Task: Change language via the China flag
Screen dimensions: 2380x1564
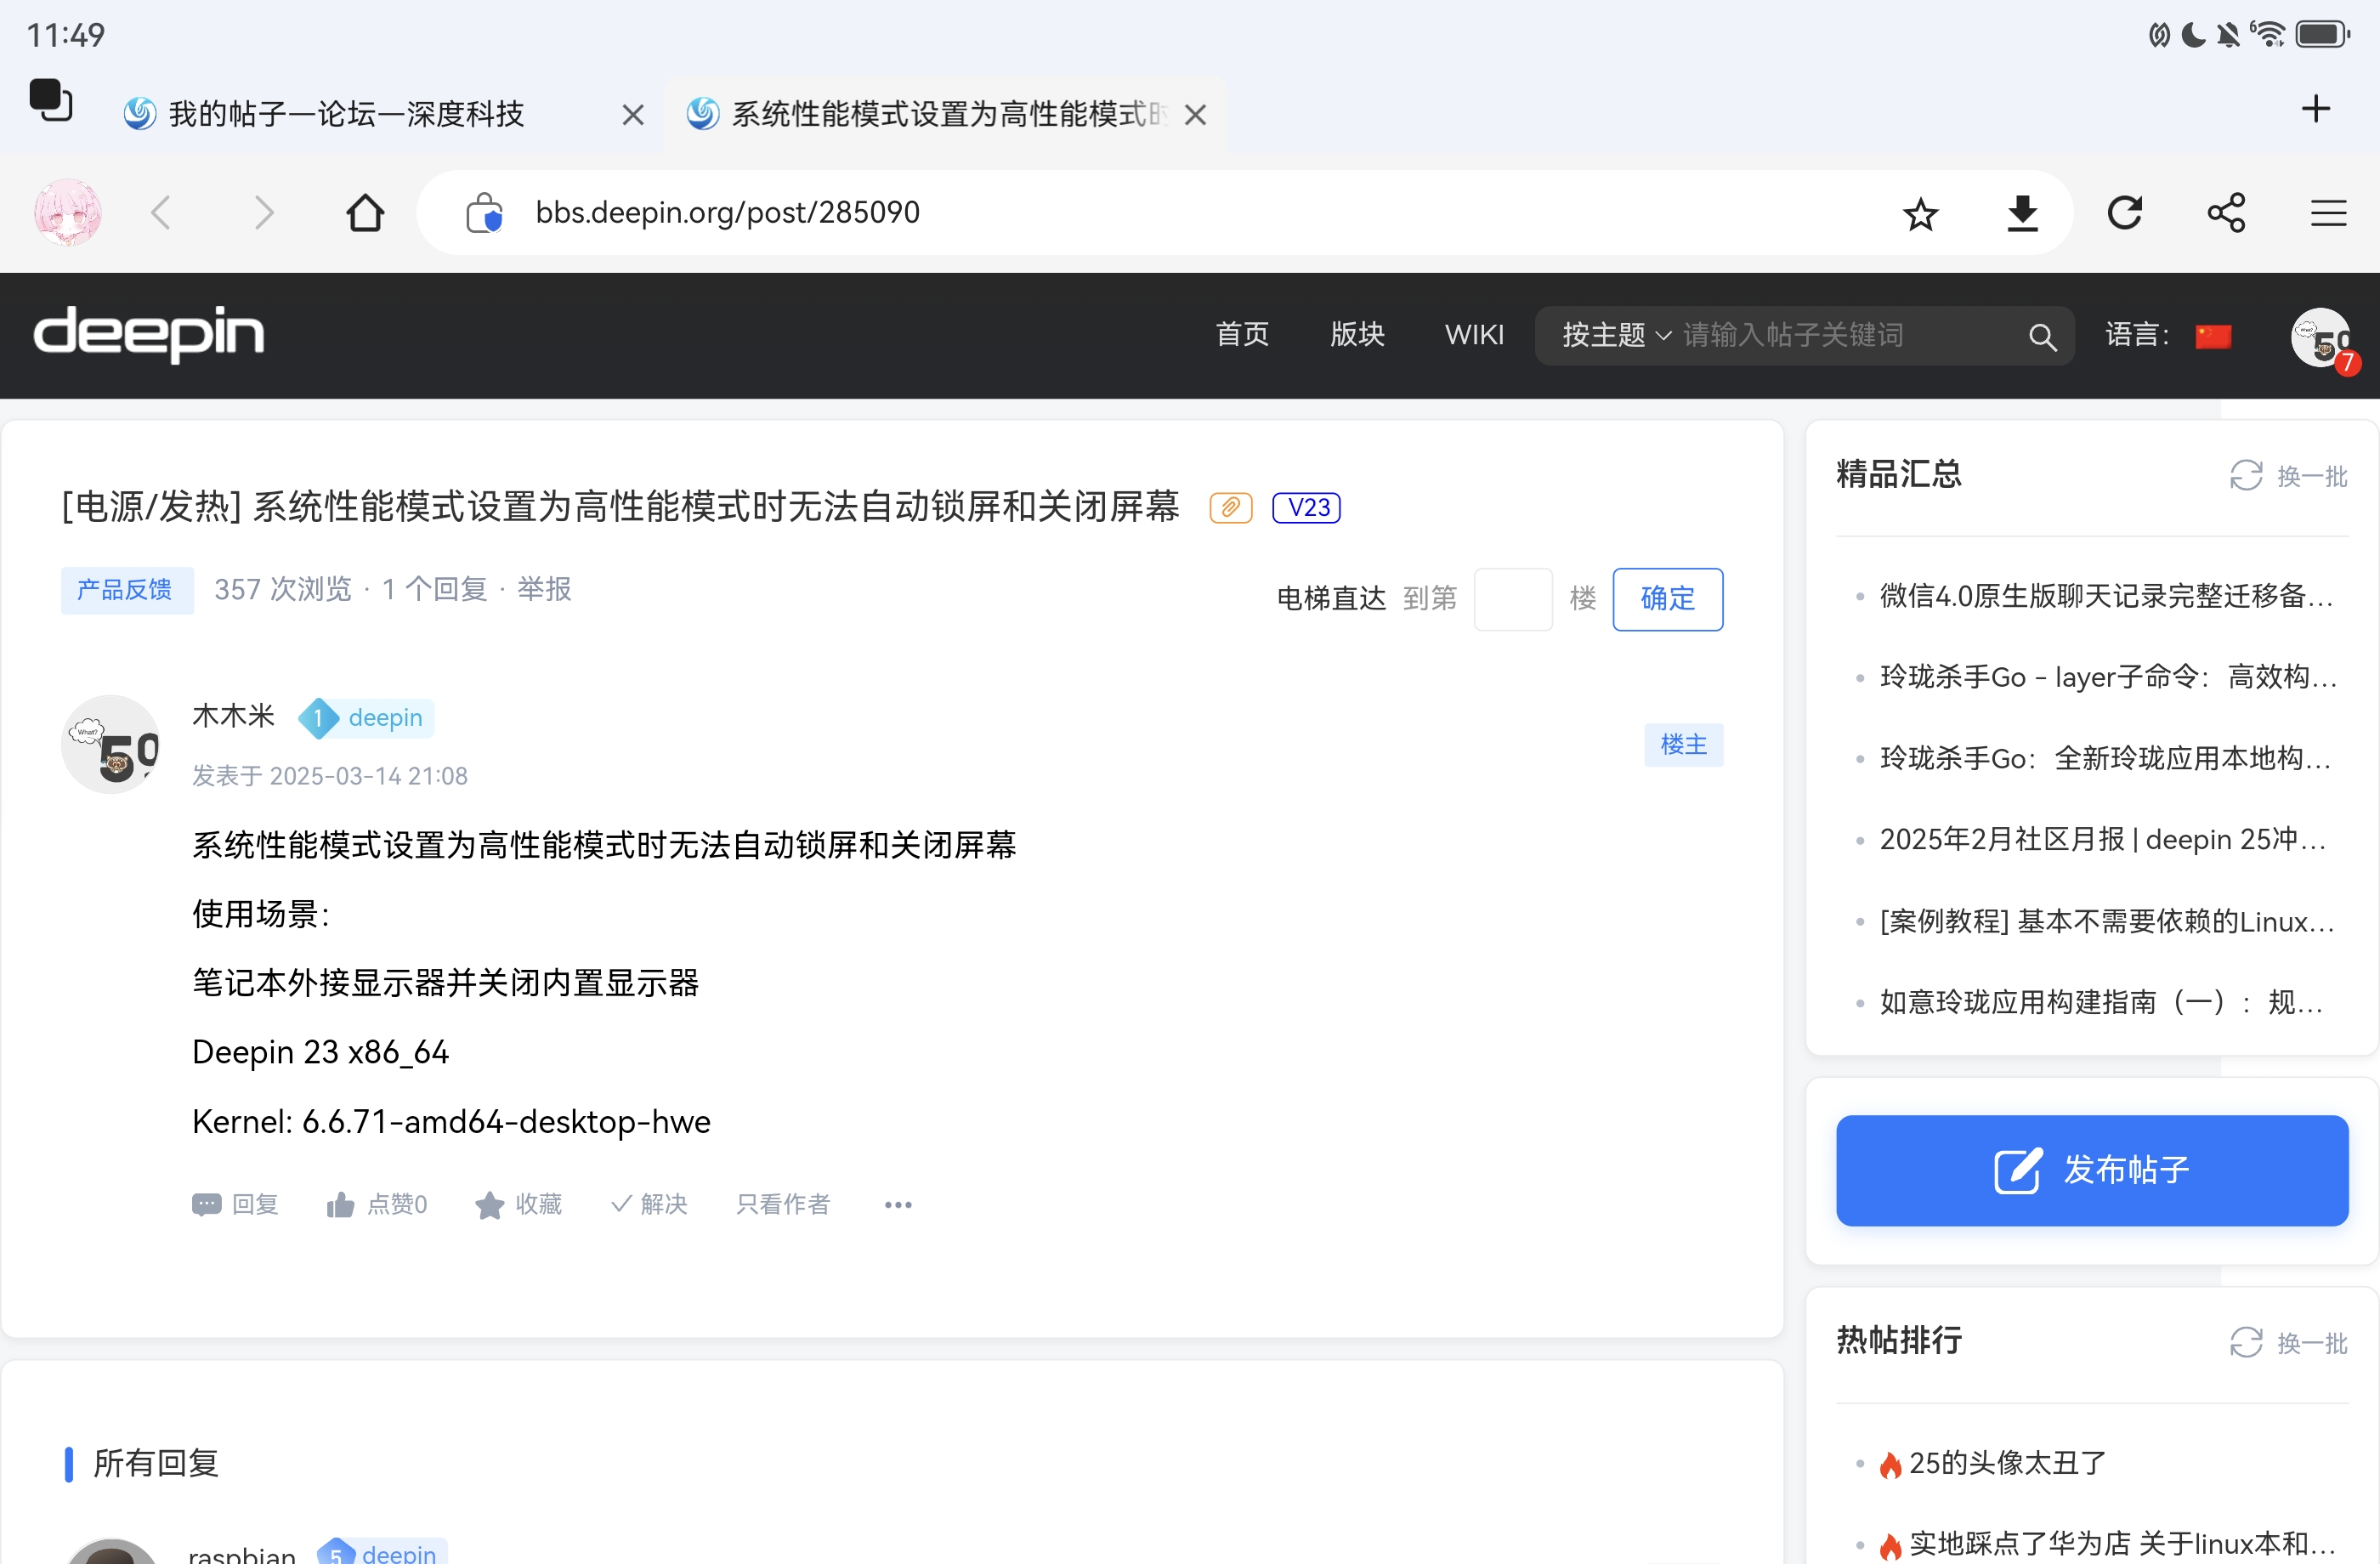Action: pyautogui.click(x=2213, y=336)
